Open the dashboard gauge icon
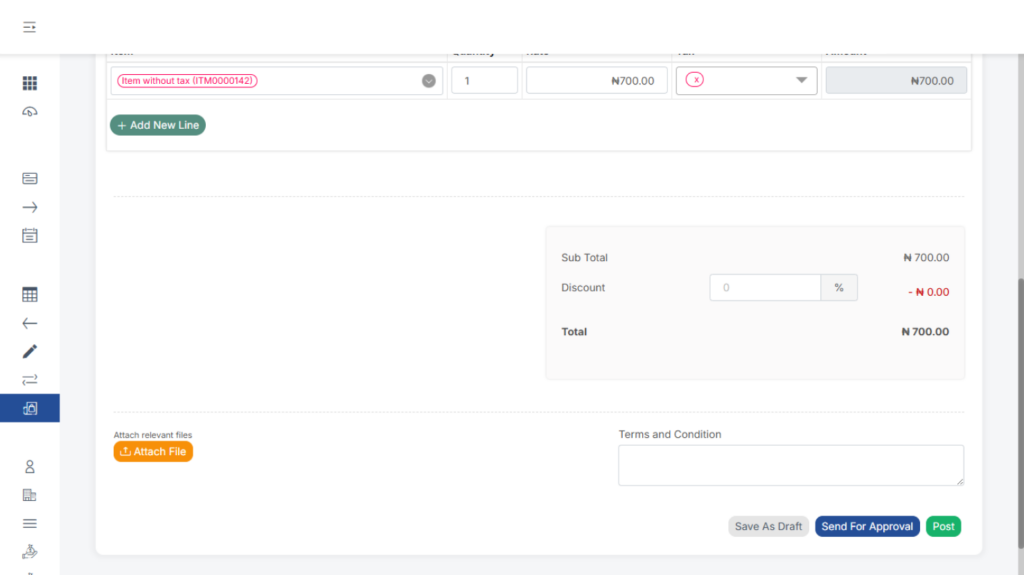This screenshot has height=575, width=1024. pyautogui.click(x=29, y=111)
